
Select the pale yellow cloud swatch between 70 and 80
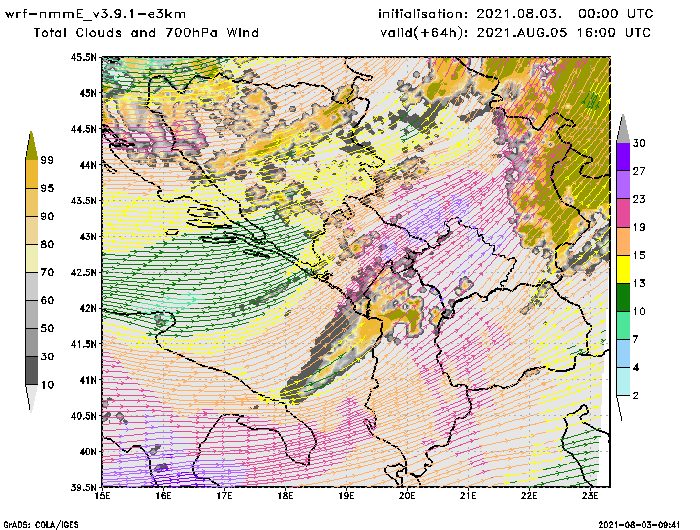[32, 259]
